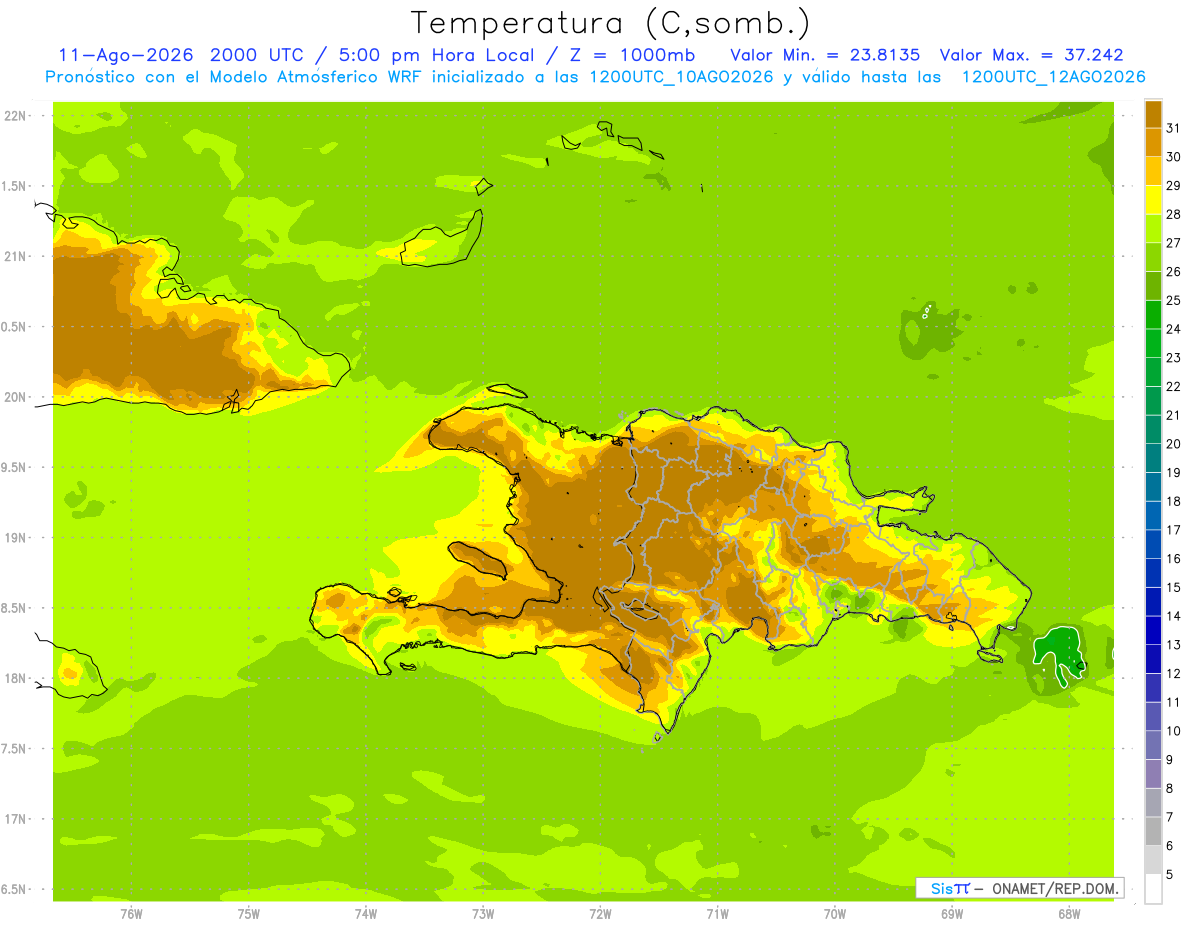This screenshot has width=1200, height=927.
Task: Click the '22N' latitude axis label
Action: (x=14, y=116)
